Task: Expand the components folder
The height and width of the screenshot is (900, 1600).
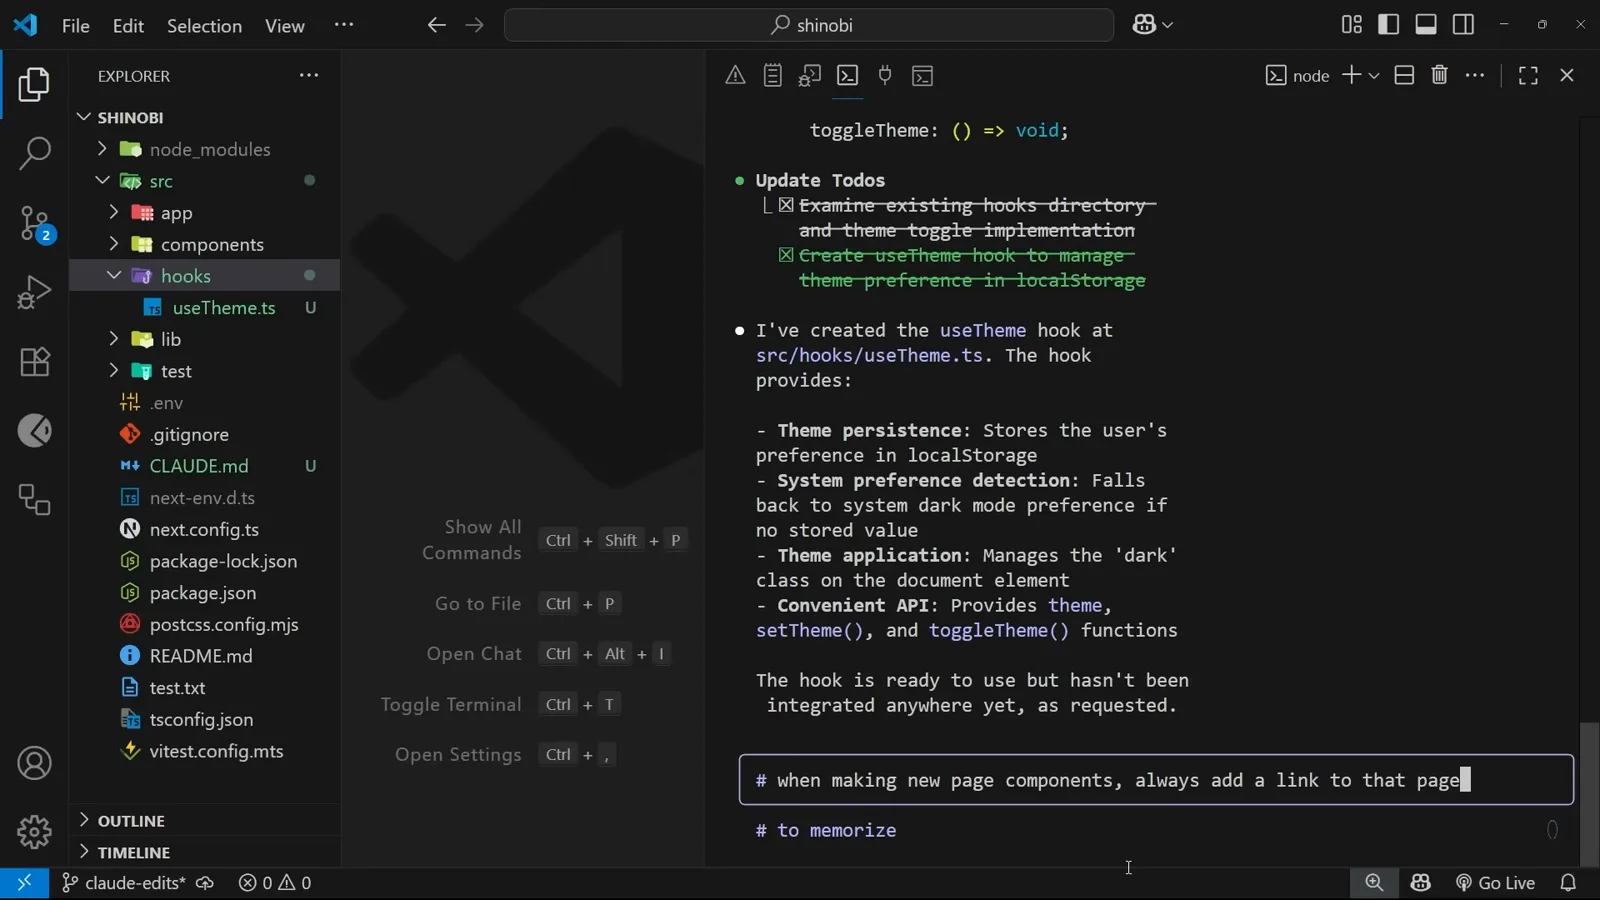Action: point(114,244)
